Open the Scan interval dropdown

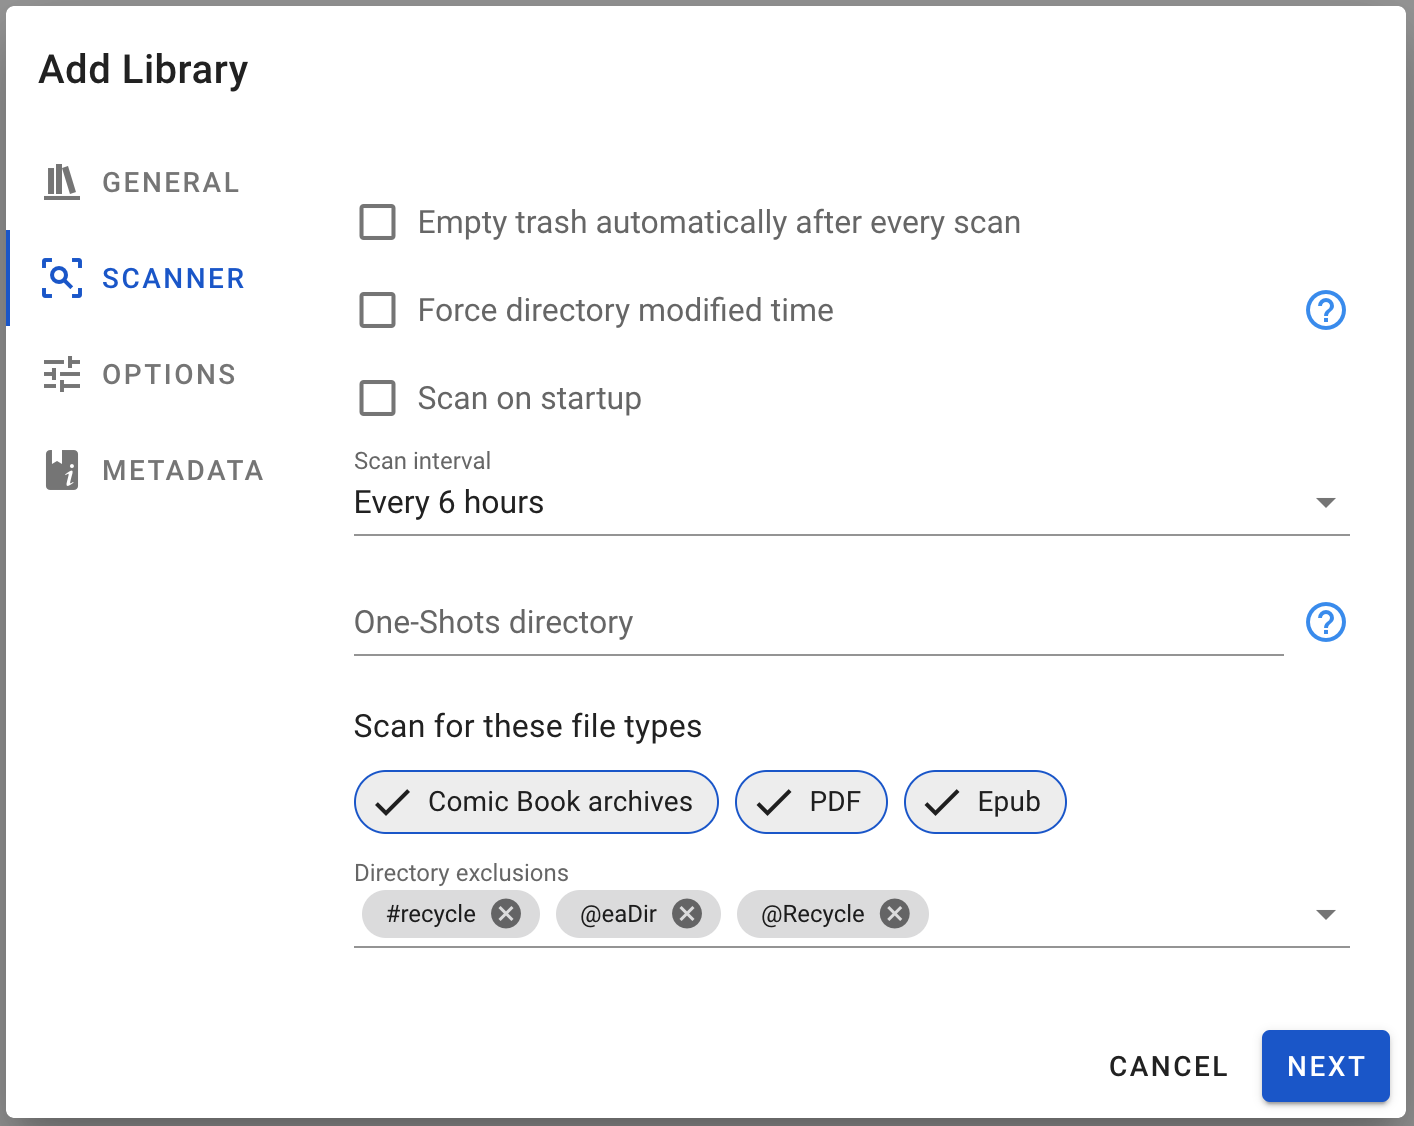pyautogui.click(x=1326, y=503)
